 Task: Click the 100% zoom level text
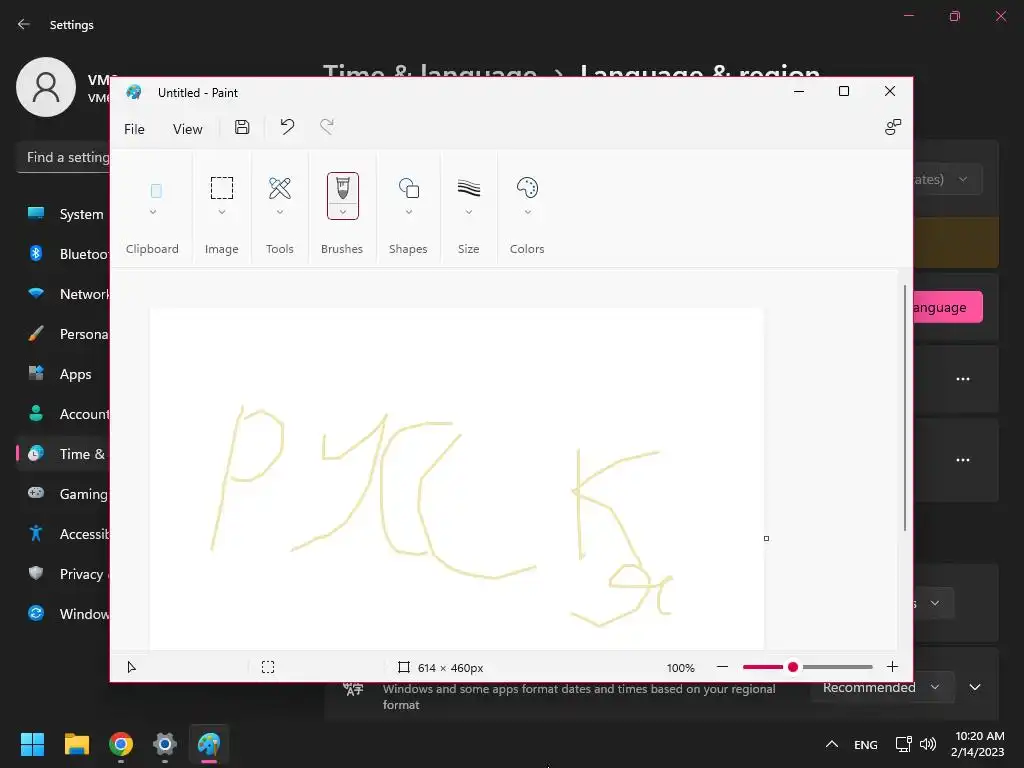[680, 667]
